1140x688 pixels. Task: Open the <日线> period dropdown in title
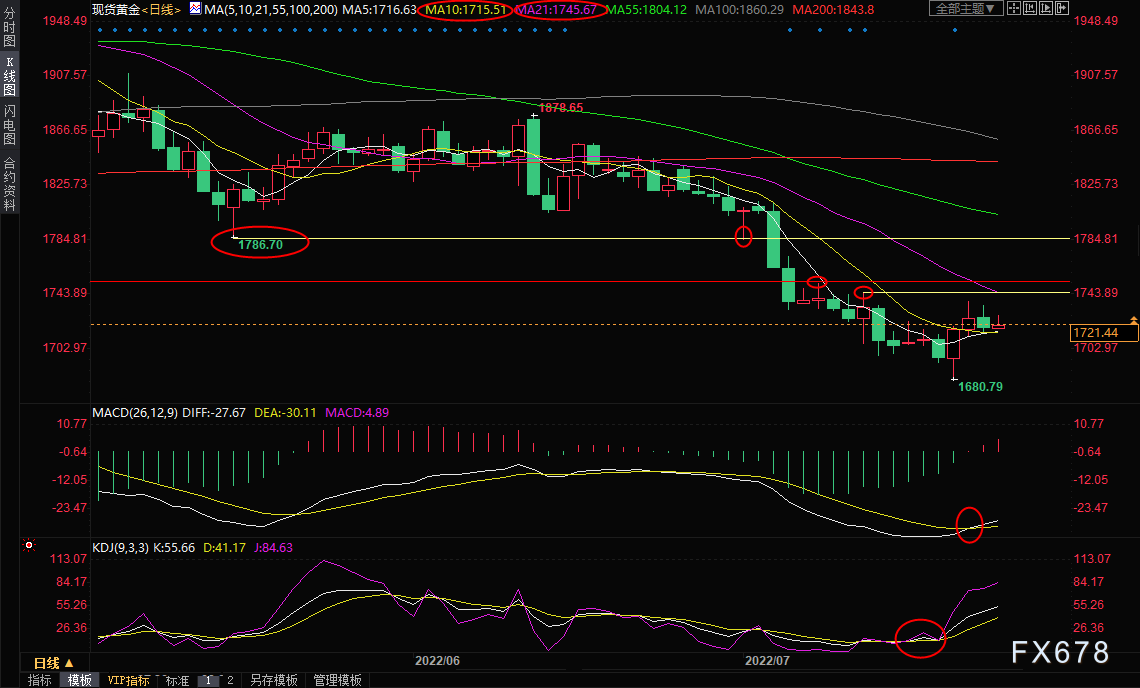click(x=160, y=9)
